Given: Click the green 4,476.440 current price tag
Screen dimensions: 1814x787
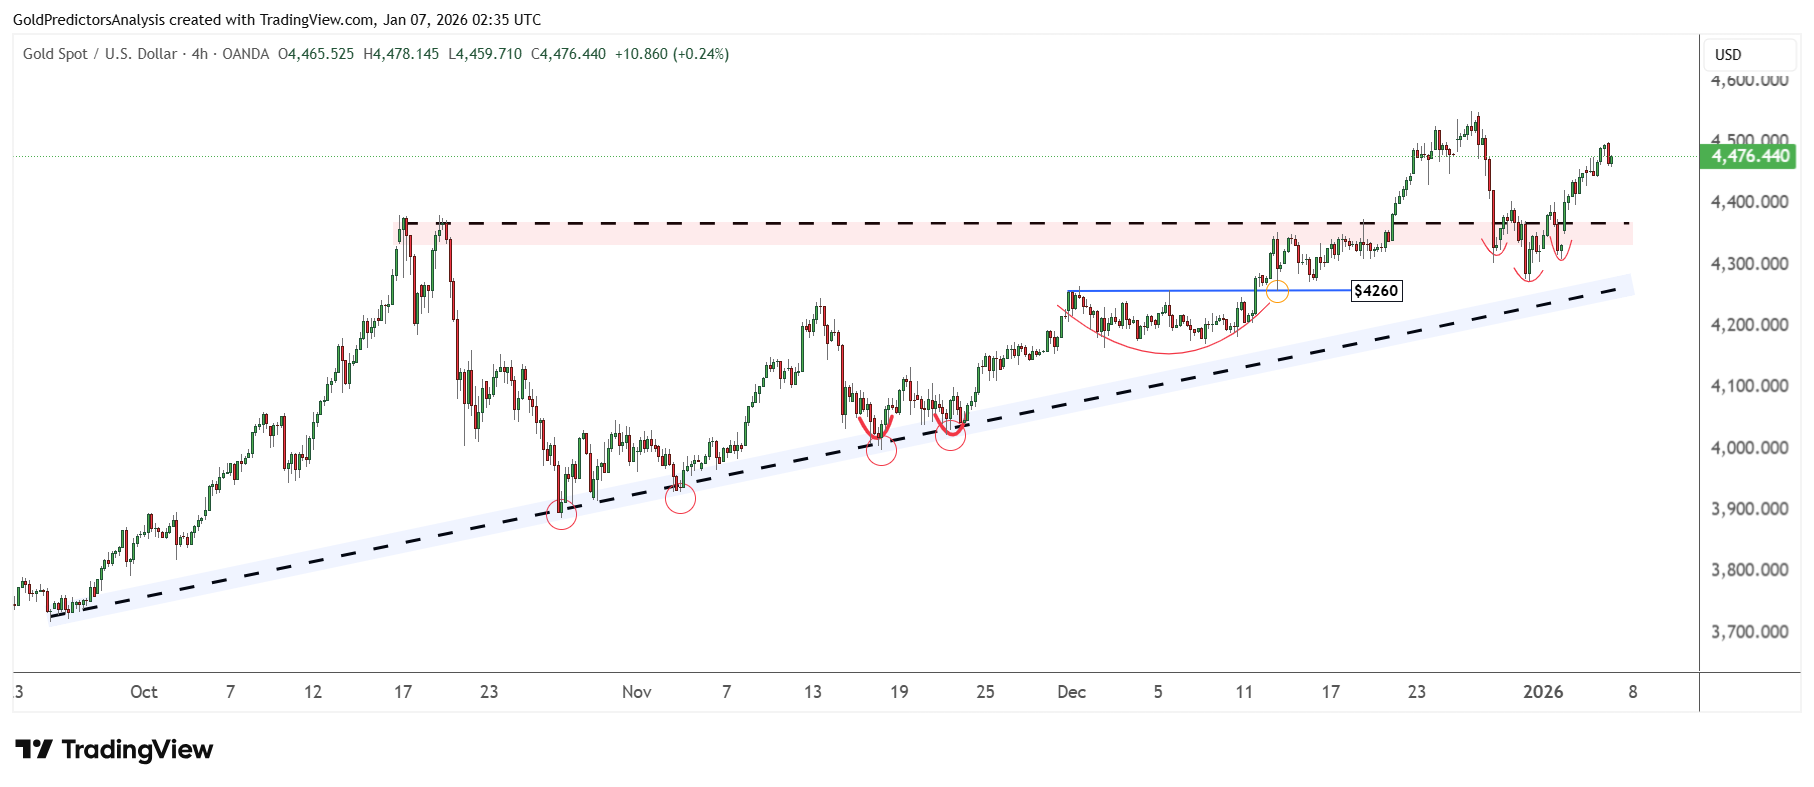Looking at the screenshot, I should (x=1750, y=156).
